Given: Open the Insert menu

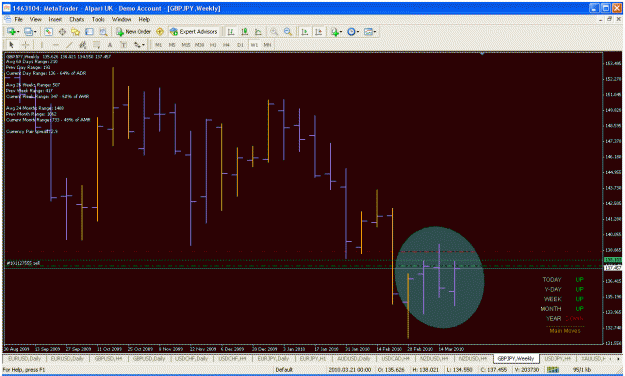Looking at the screenshot, I should tap(55, 19).
